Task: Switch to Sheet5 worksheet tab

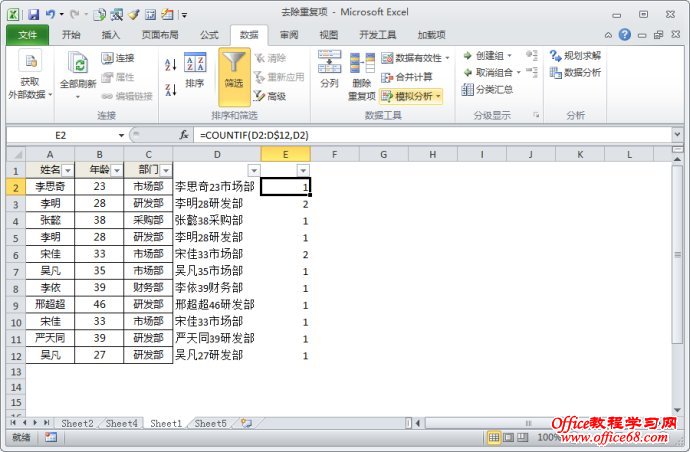Action: [x=210, y=423]
